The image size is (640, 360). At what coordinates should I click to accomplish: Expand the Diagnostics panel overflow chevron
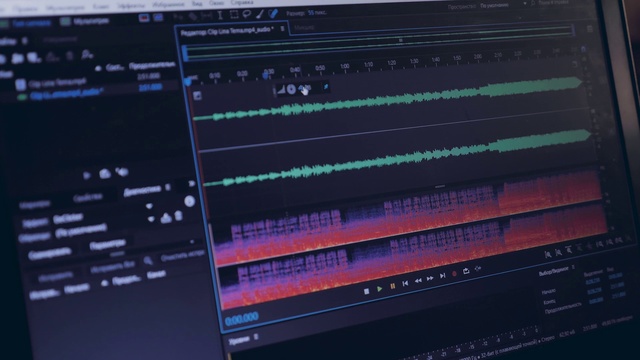click(x=191, y=184)
